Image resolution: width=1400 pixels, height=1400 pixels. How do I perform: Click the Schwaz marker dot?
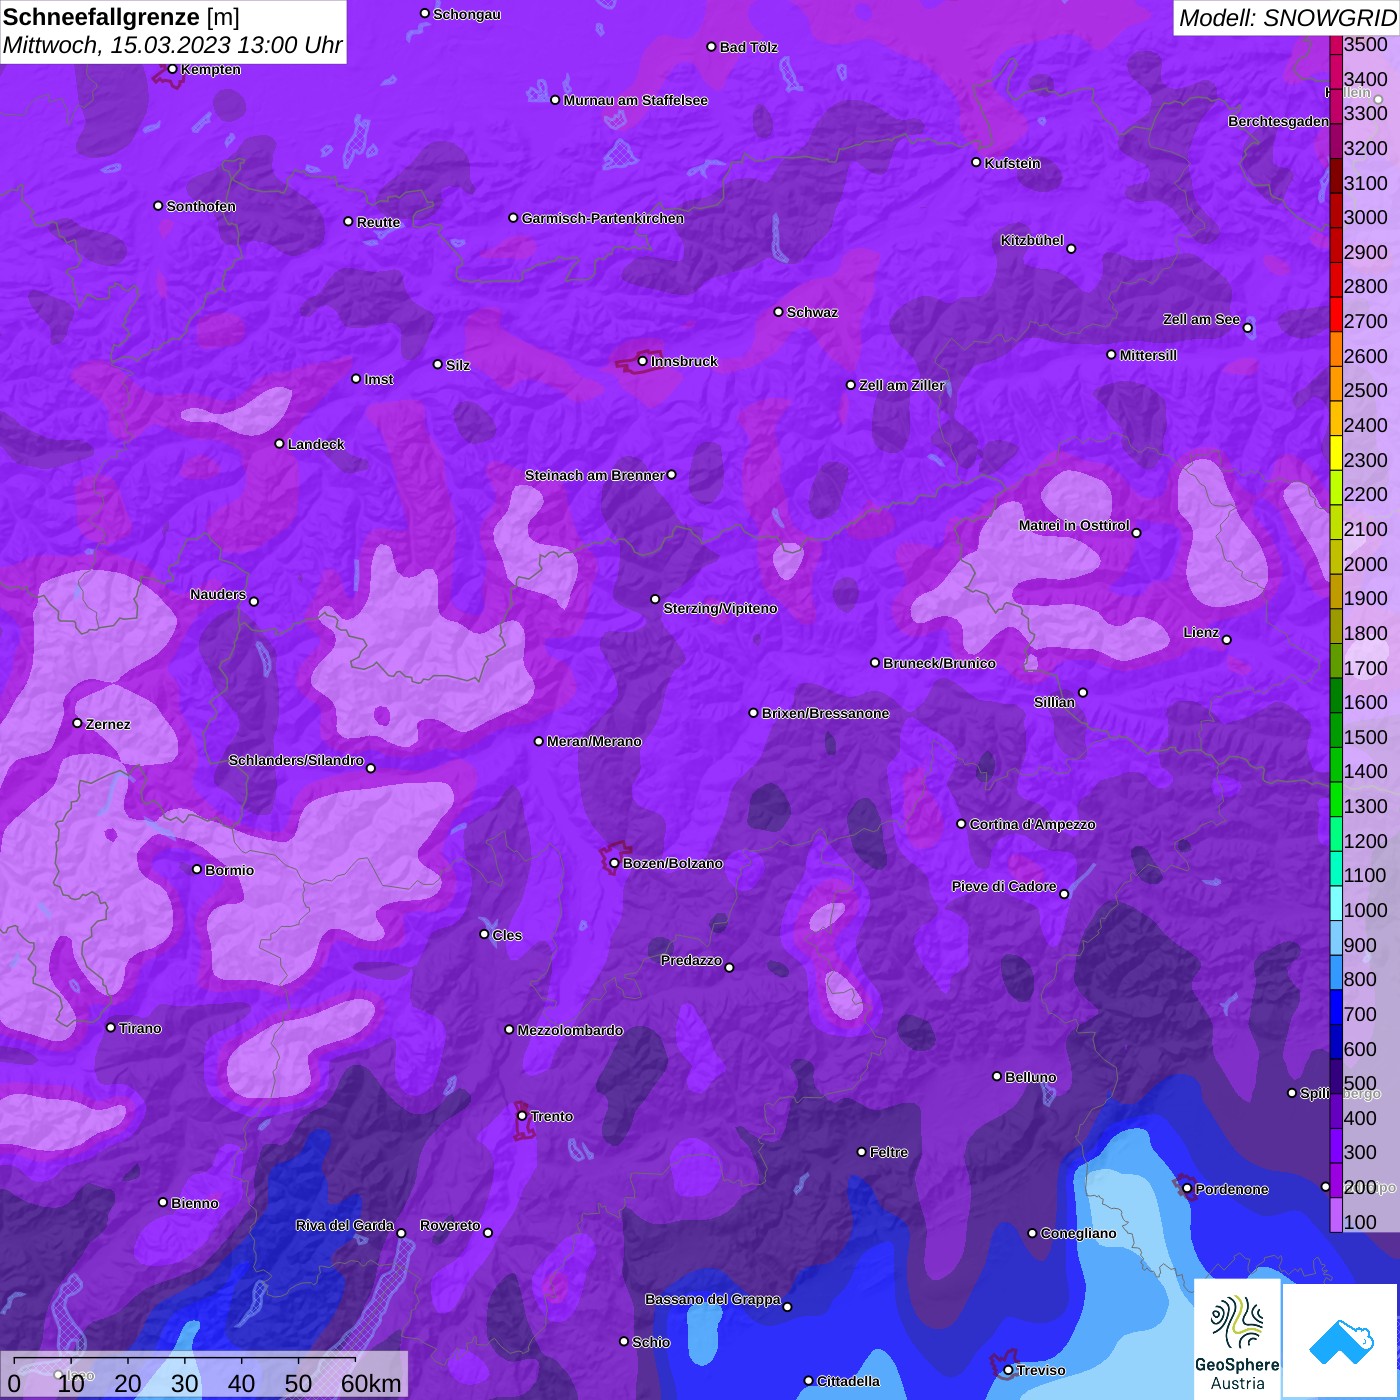(779, 312)
